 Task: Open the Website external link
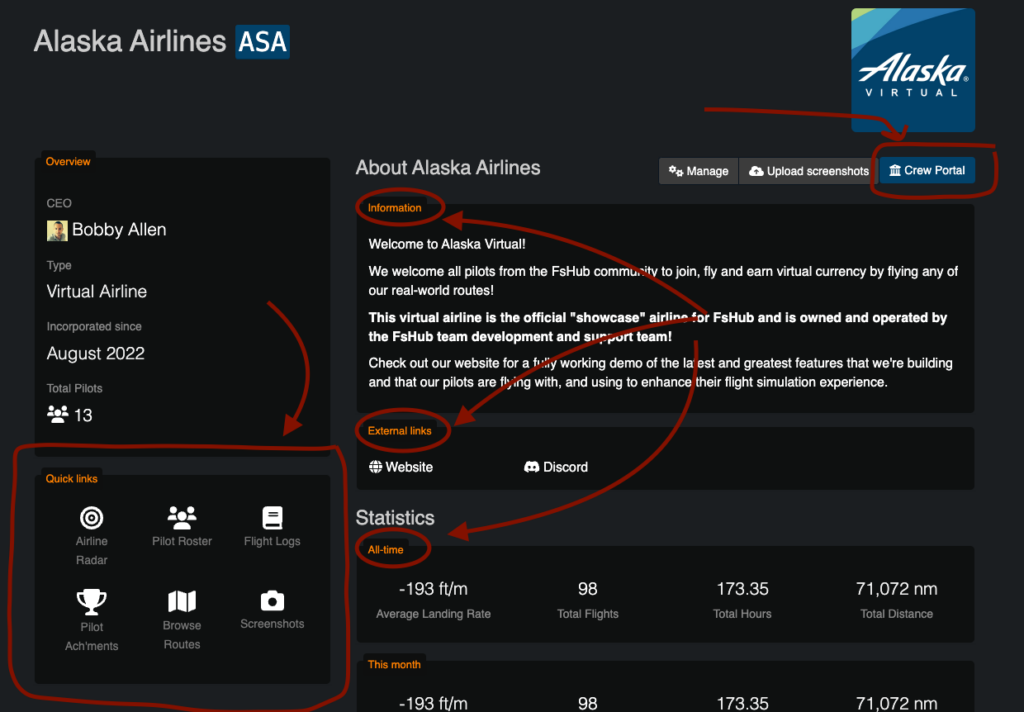(401, 467)
